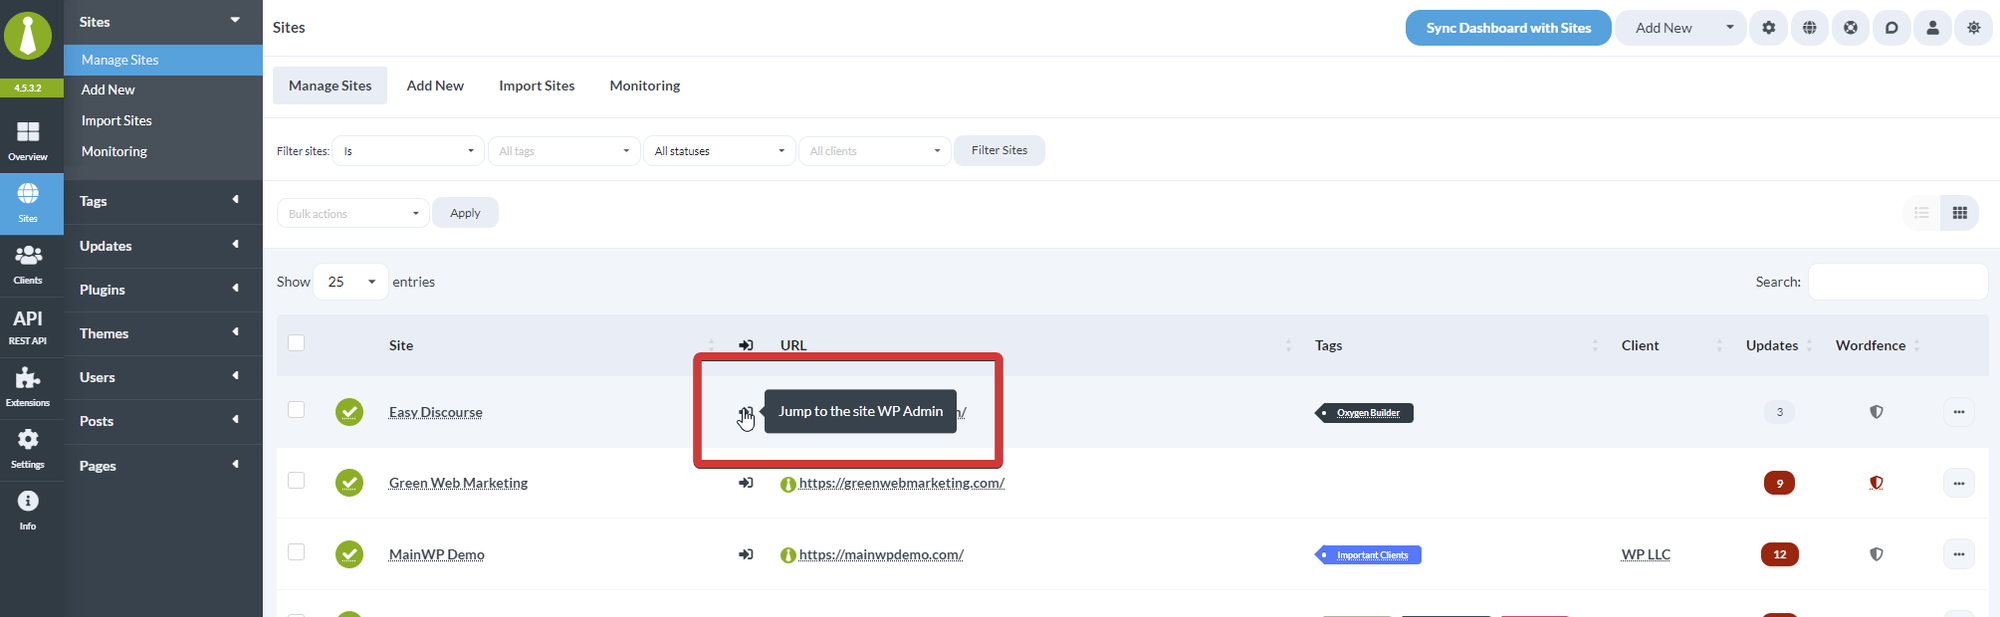Viewport: 2000px width, 617px height.
Task: Click the Wordfence shield for MainWP Demo
Action: click(1877, 554)
